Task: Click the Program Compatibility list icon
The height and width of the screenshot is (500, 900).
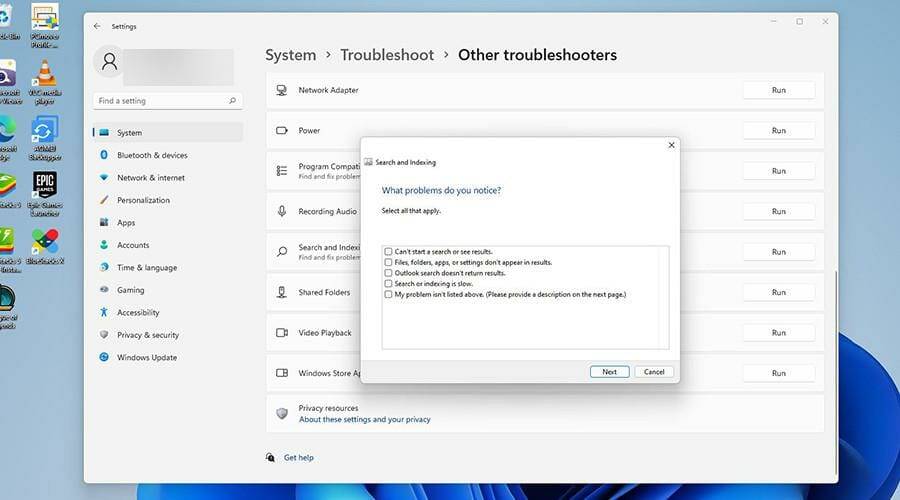Action: 282,171
